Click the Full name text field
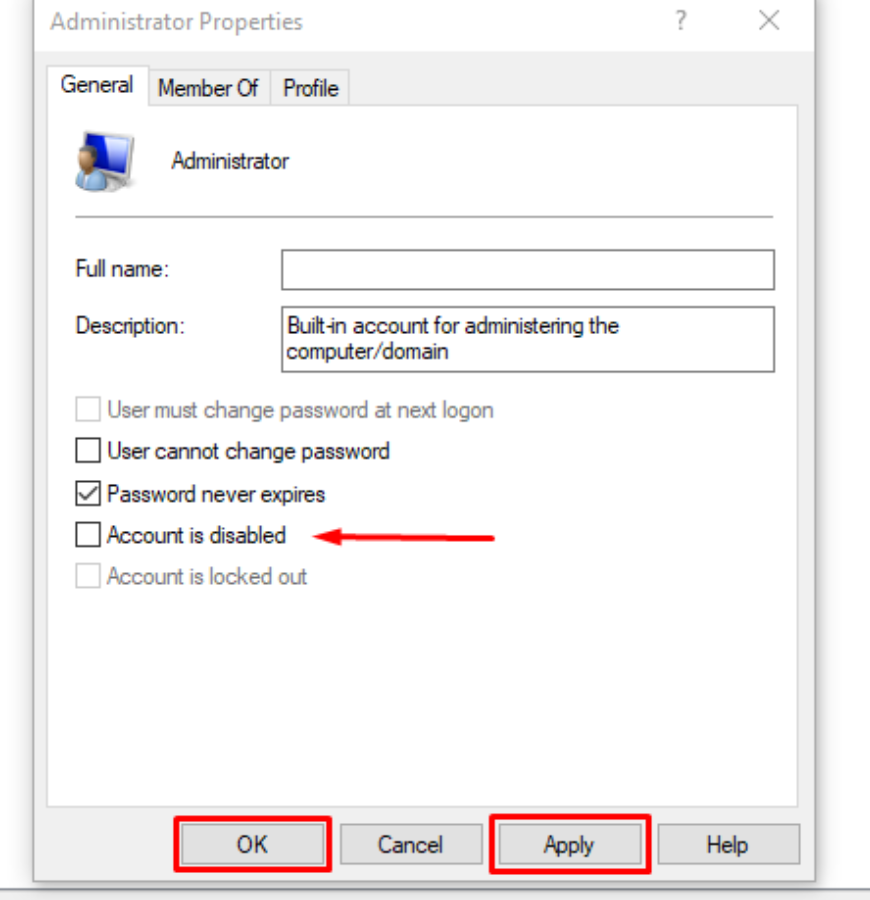This screenshot has width=870, height=900. pyautogui.click(x=528, y=270)
